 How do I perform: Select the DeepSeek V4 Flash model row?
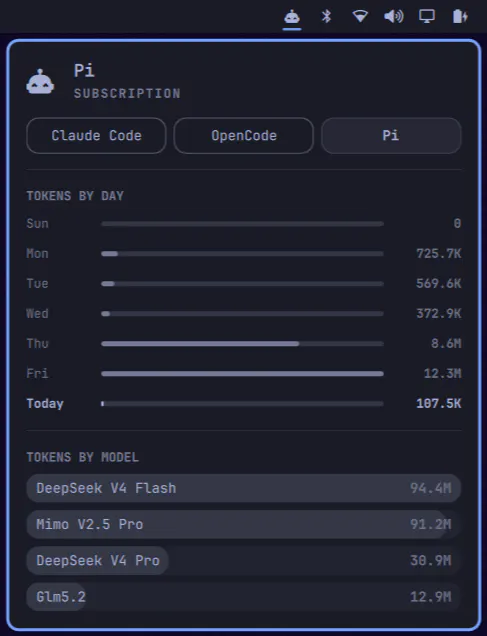click(x=244, y=488)
